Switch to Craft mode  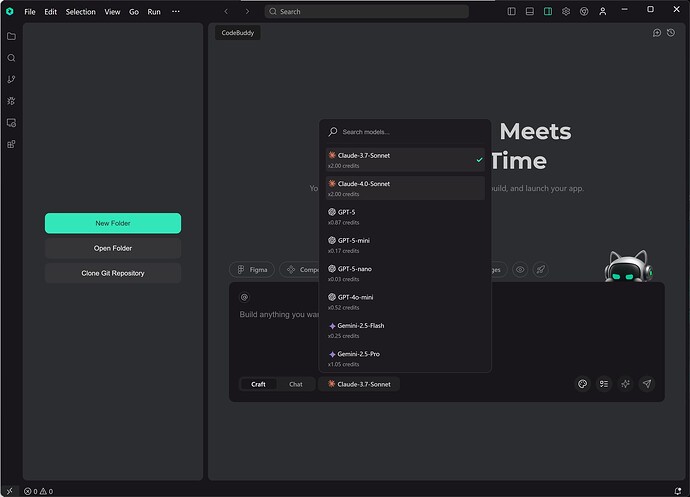click(258, 384)
